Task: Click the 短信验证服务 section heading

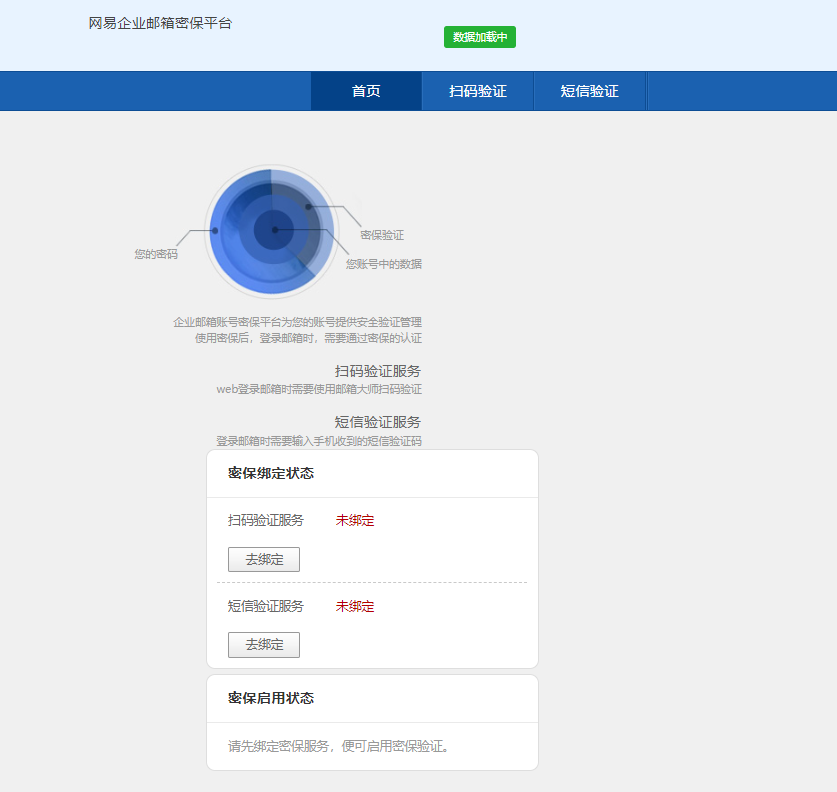Action: point(378,422)
